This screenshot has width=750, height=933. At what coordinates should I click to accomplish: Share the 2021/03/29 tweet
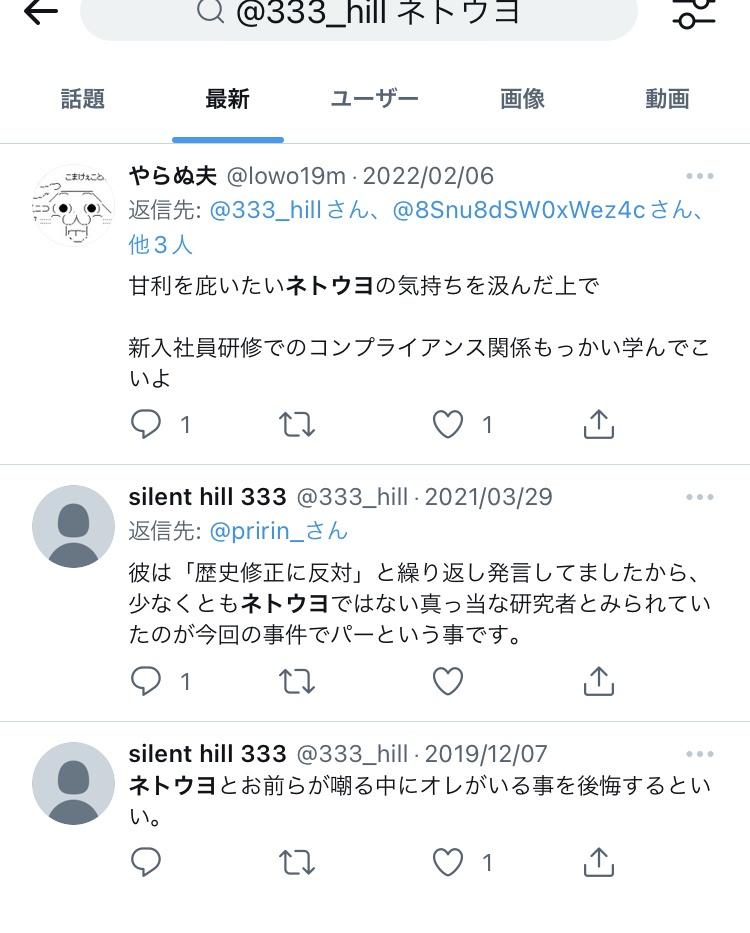tap(598, 681)
